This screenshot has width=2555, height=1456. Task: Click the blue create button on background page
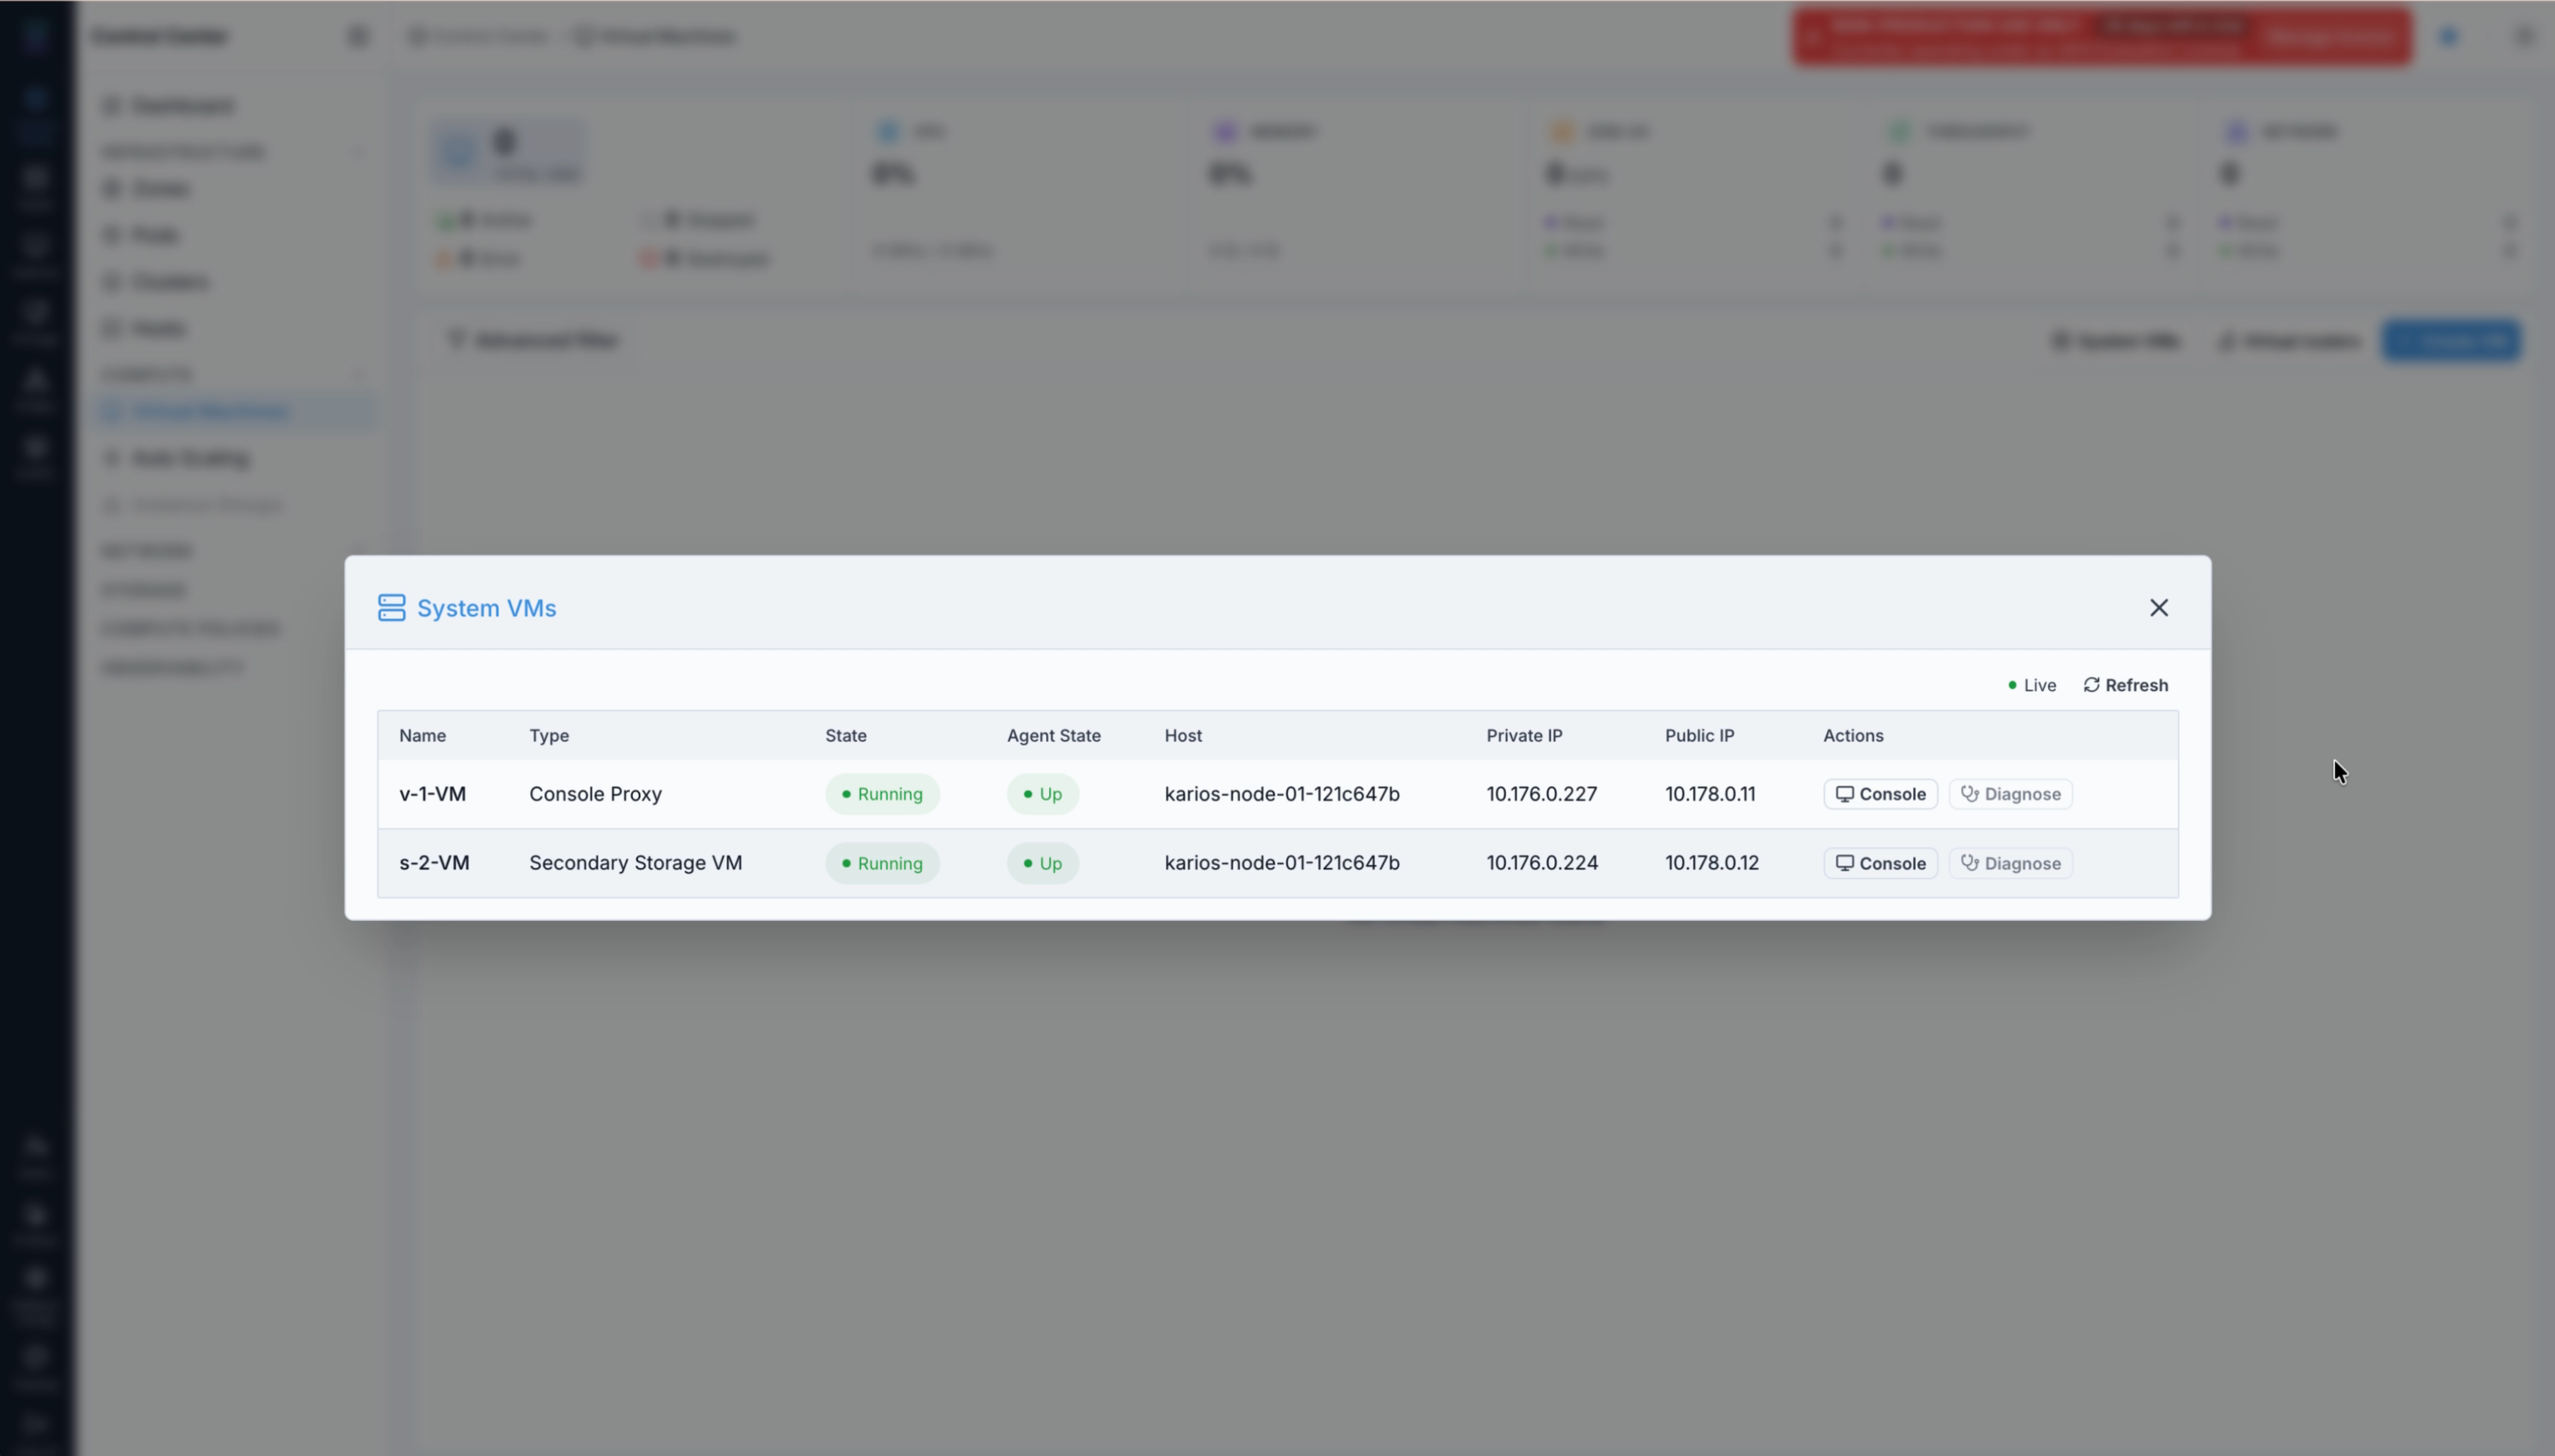(2451, 340)
